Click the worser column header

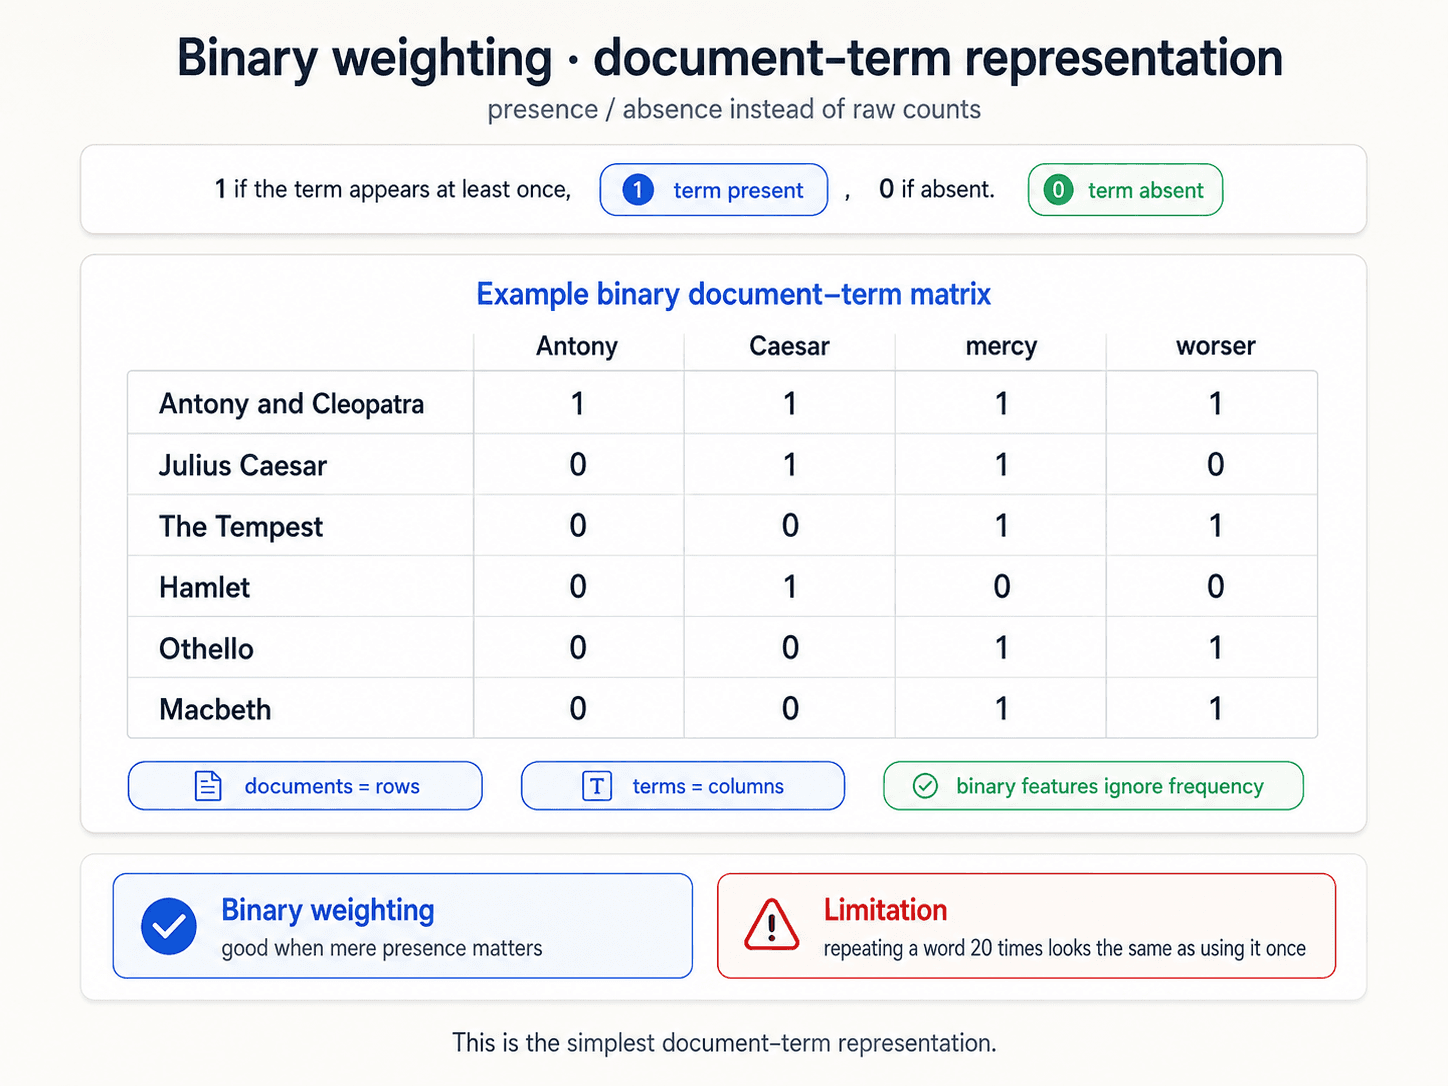pyautogui.click(x=1215, y=346)
